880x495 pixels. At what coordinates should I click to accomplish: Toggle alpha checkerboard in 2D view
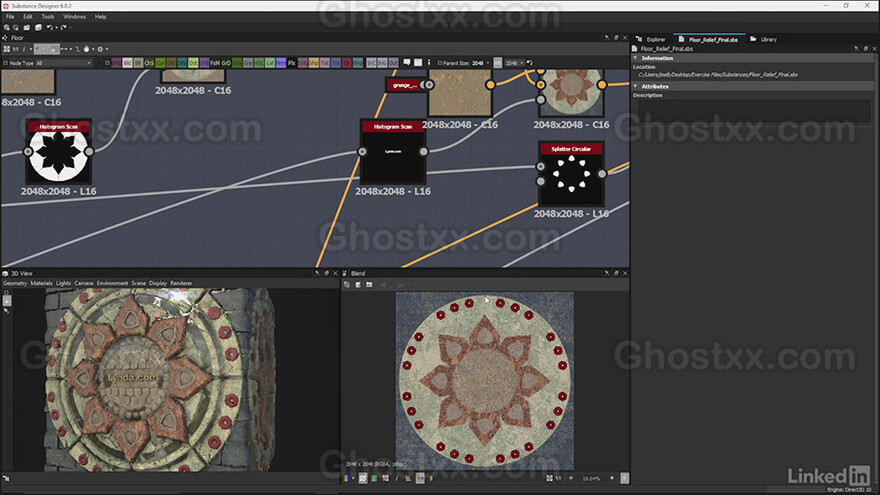(363, 478)
